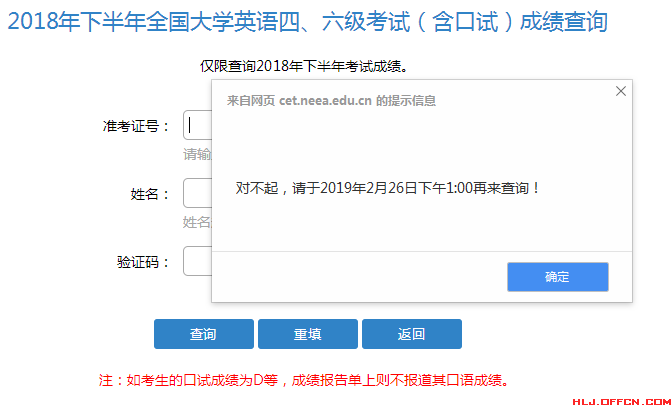This screenshot has height=411, width=671.
Task: Click the 姓名 label
Action: [150, 194]
